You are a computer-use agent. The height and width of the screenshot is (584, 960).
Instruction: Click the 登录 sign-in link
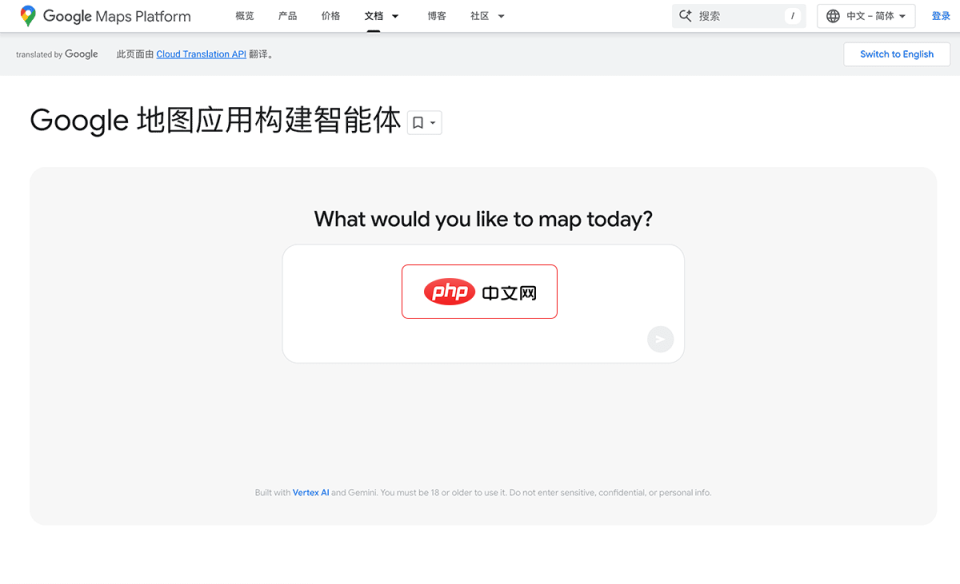[x=940, y=16]
